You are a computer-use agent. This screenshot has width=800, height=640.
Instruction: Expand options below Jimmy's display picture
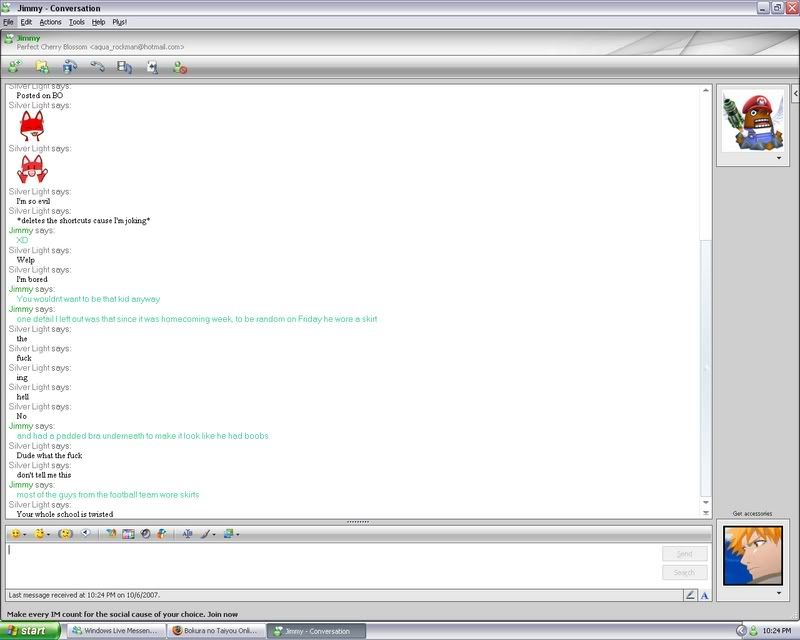coord(778,157)
